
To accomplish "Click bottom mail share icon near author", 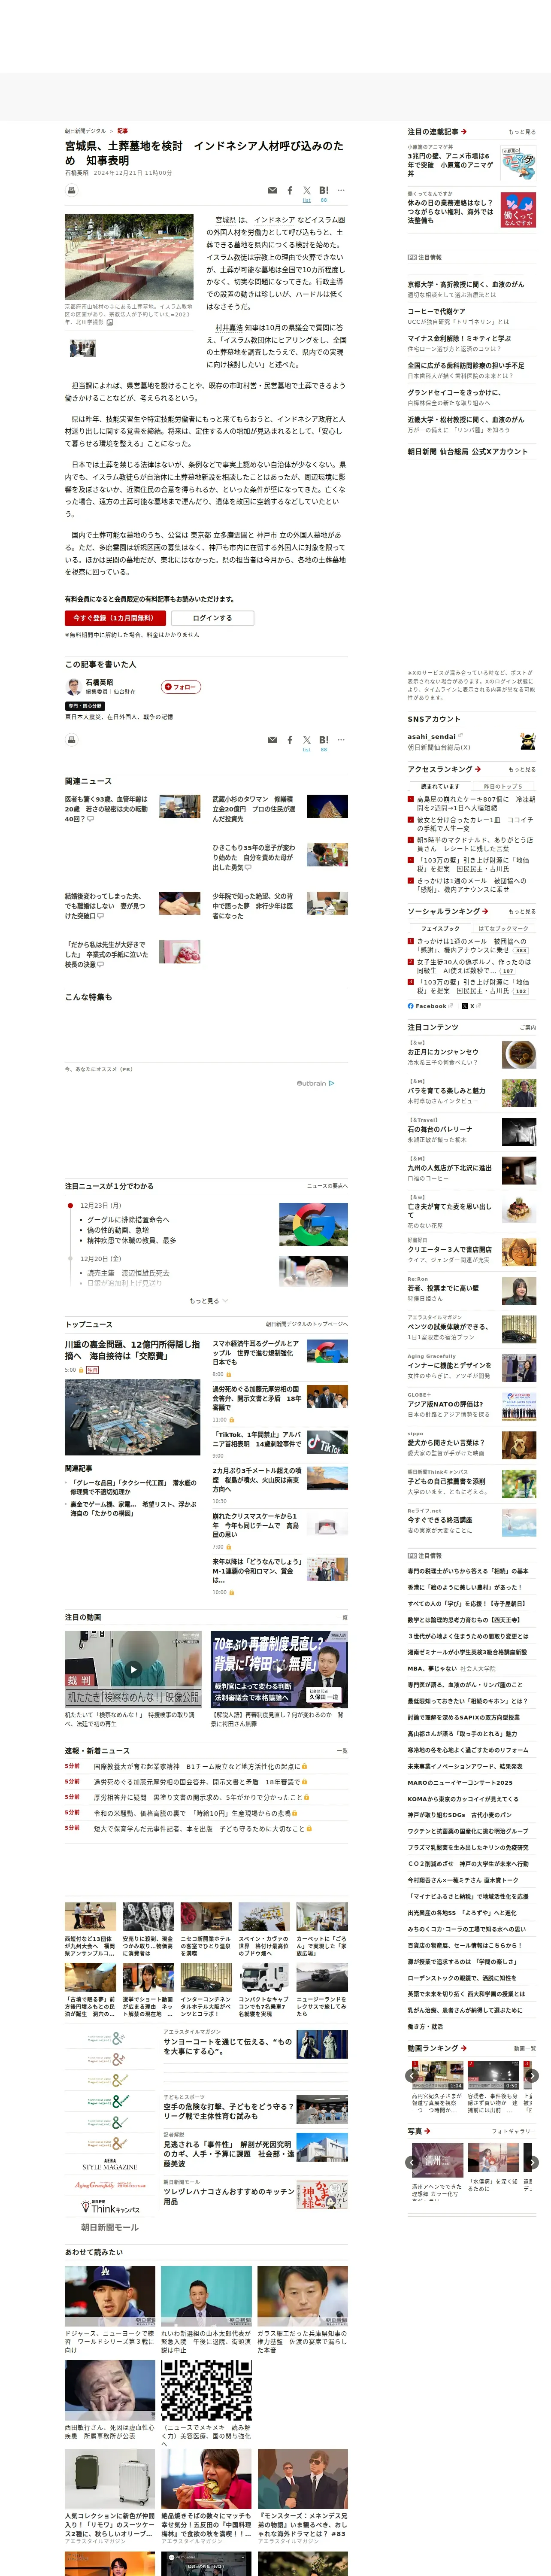I will pyautogui.click(x=272, y=740).
